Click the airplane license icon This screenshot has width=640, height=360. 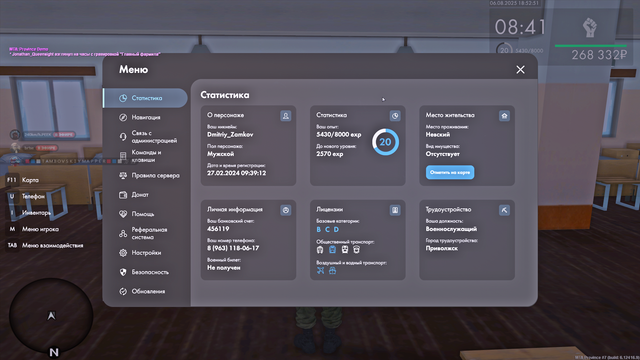320,271
